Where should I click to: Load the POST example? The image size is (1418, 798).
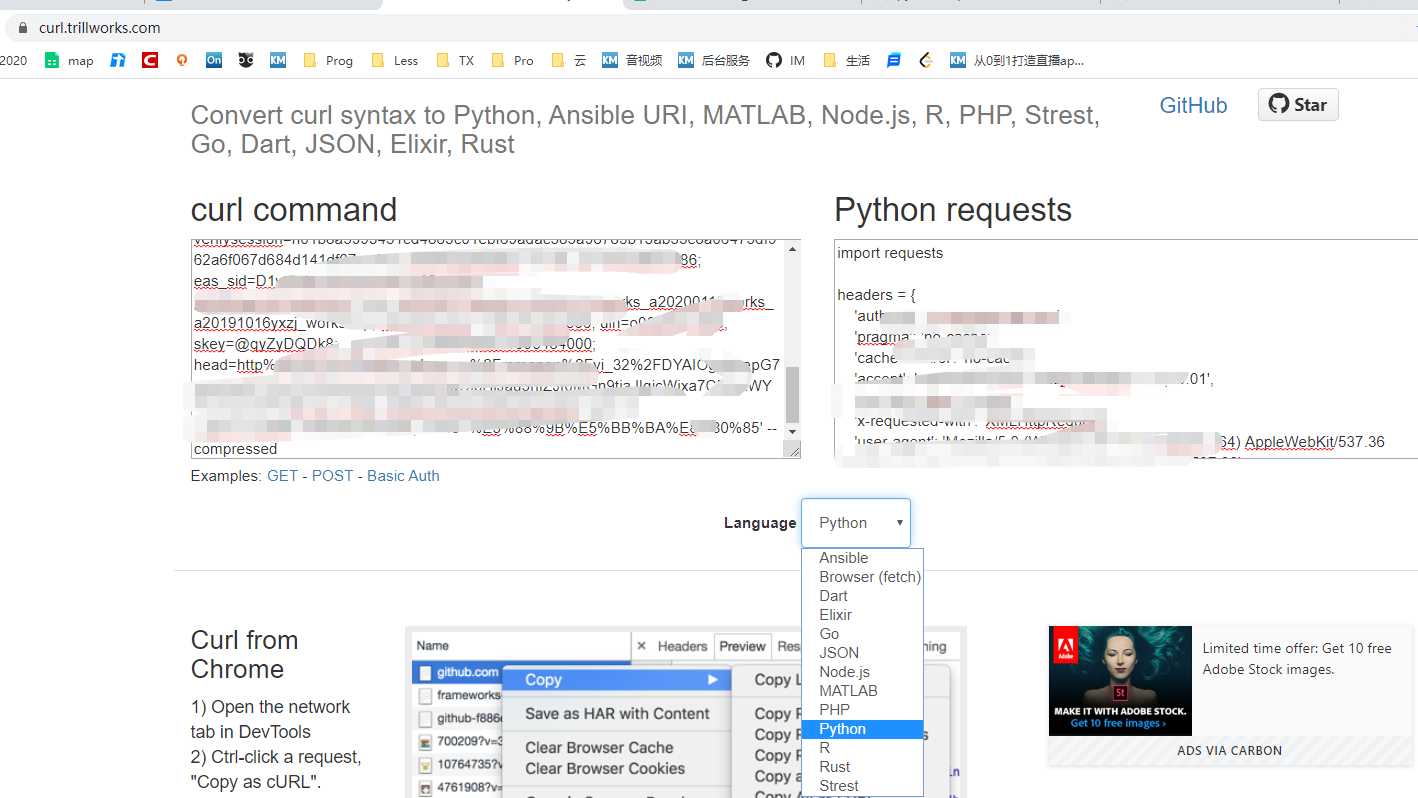(332, 476)
